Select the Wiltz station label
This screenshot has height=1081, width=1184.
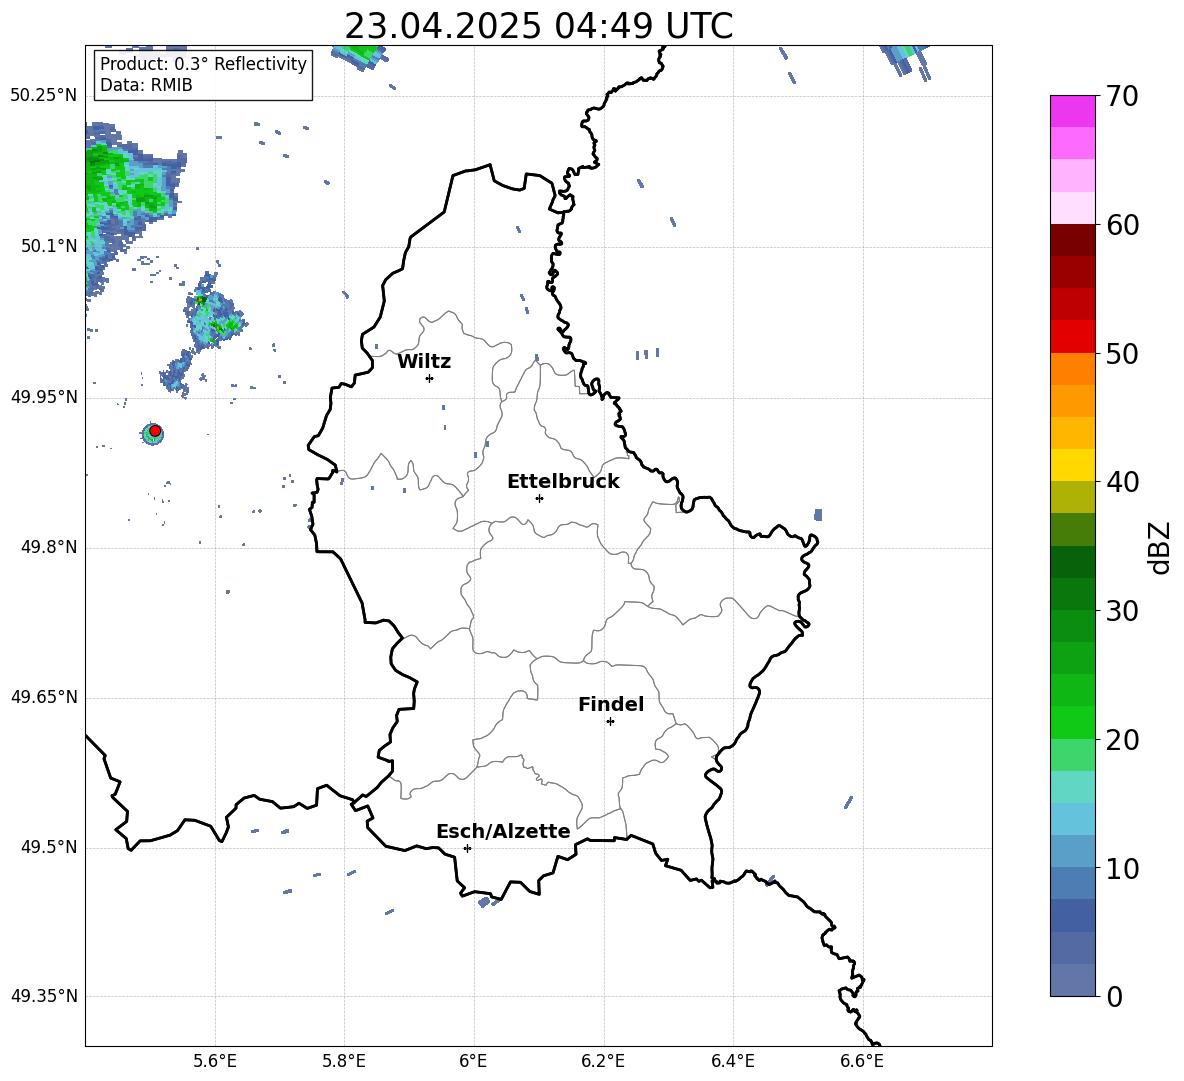[424, 362]
